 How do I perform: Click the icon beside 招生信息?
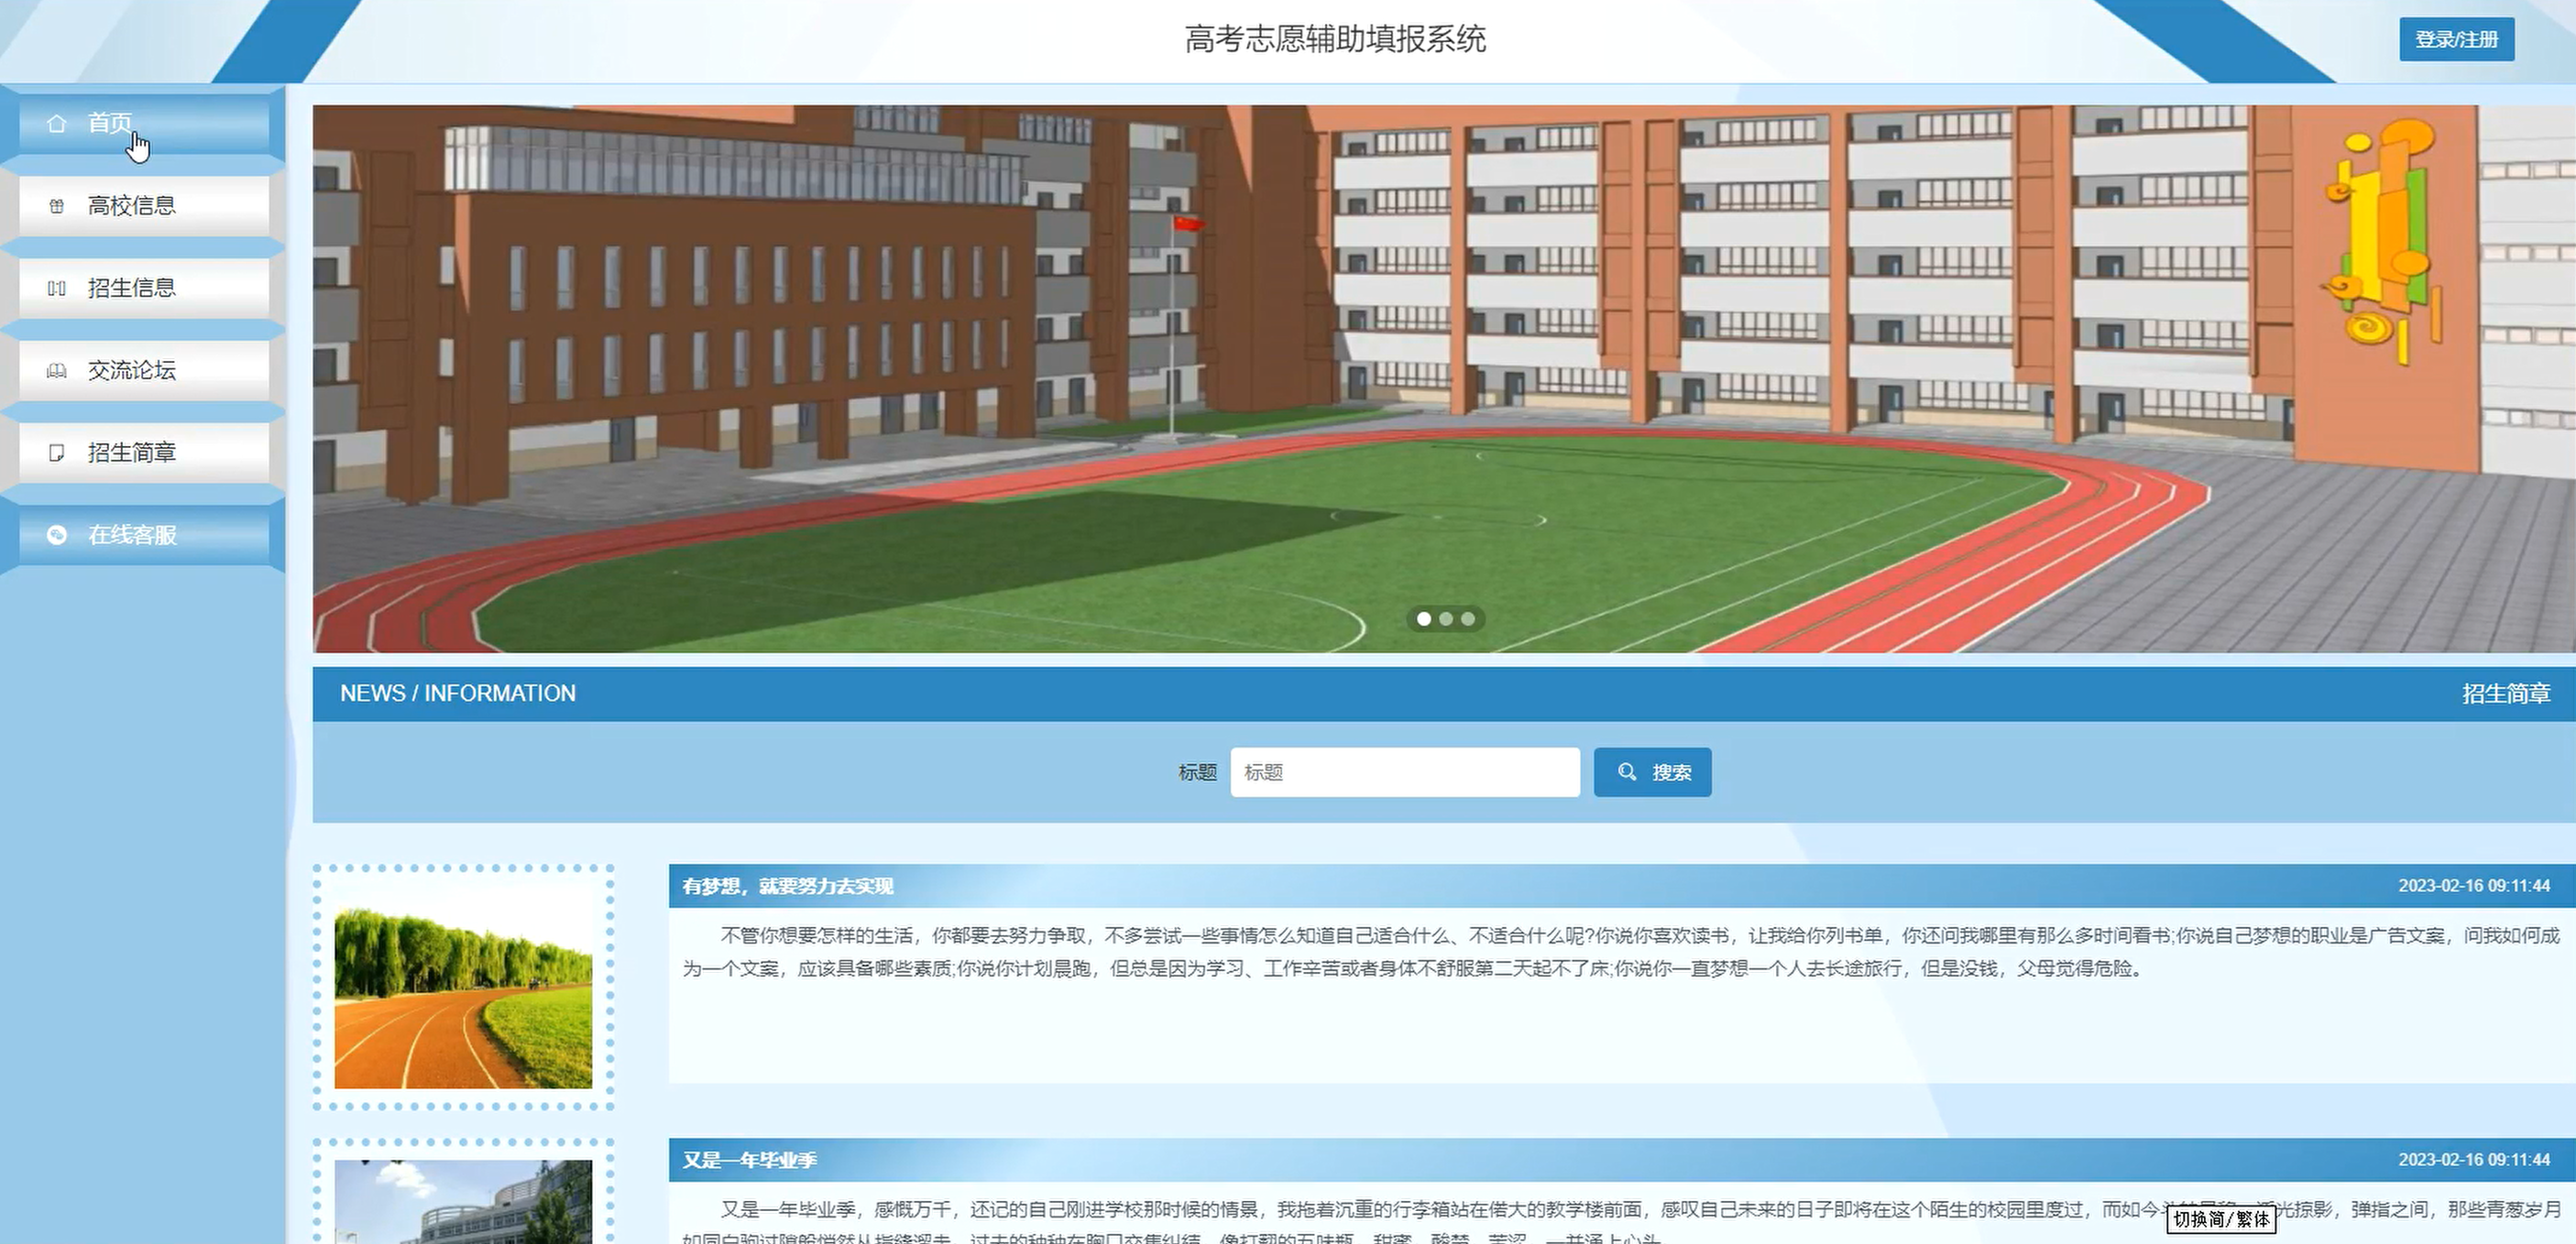click(x=56, y=288)
